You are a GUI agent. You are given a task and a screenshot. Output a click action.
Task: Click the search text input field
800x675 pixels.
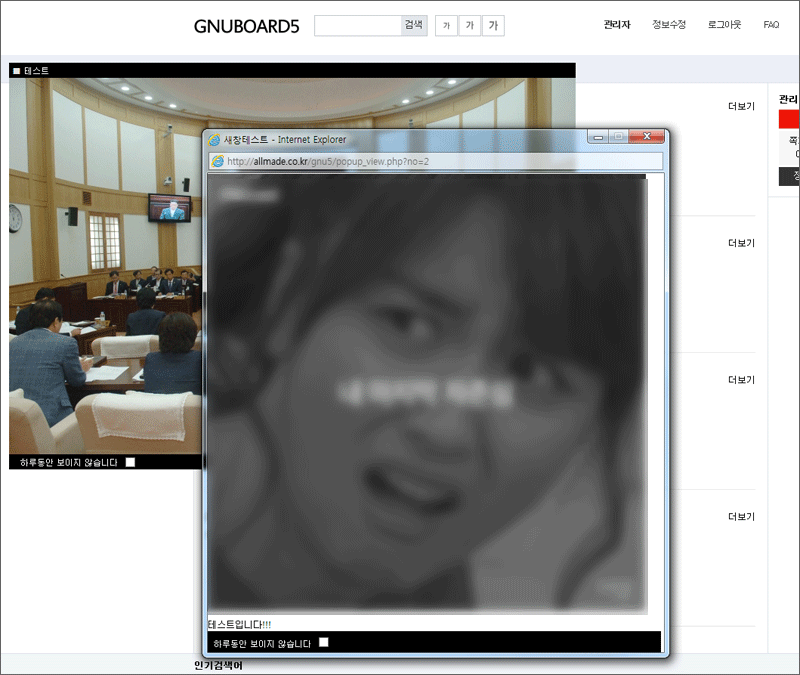pyautogui.click(x=357, y=25)
